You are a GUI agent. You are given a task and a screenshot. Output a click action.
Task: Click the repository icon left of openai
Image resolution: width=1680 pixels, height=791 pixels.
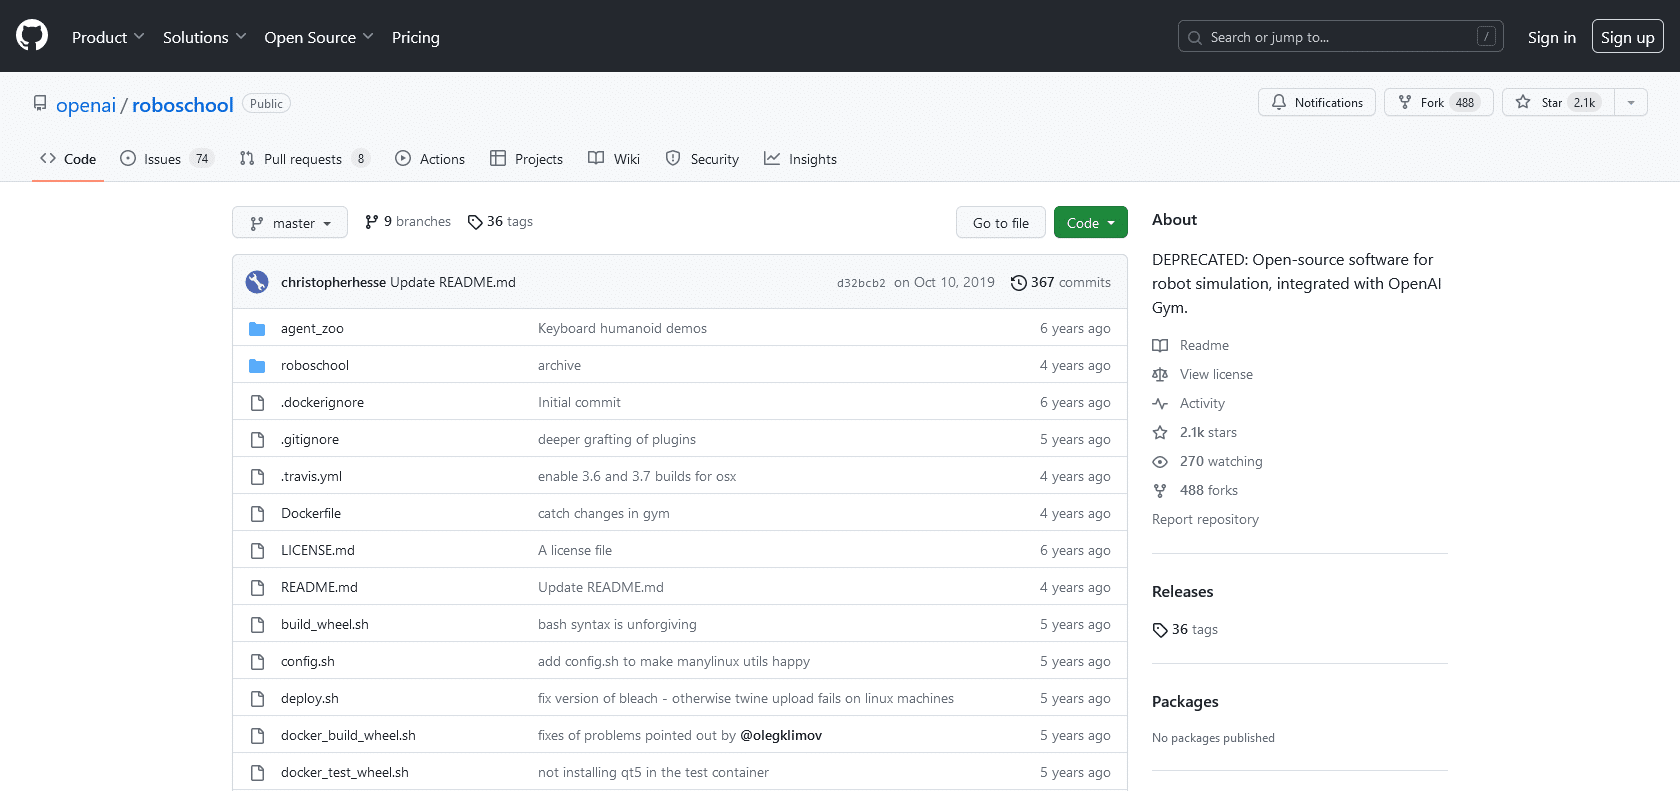[x=40, y=103]
